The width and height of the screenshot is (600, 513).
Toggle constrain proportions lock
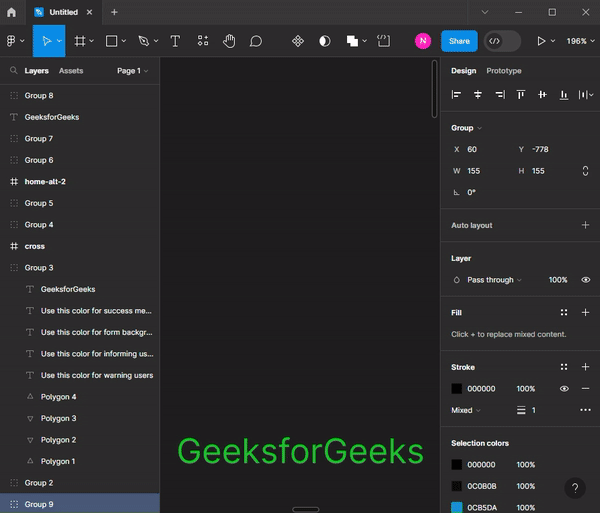pyautogui.click(x=585, y=171)
